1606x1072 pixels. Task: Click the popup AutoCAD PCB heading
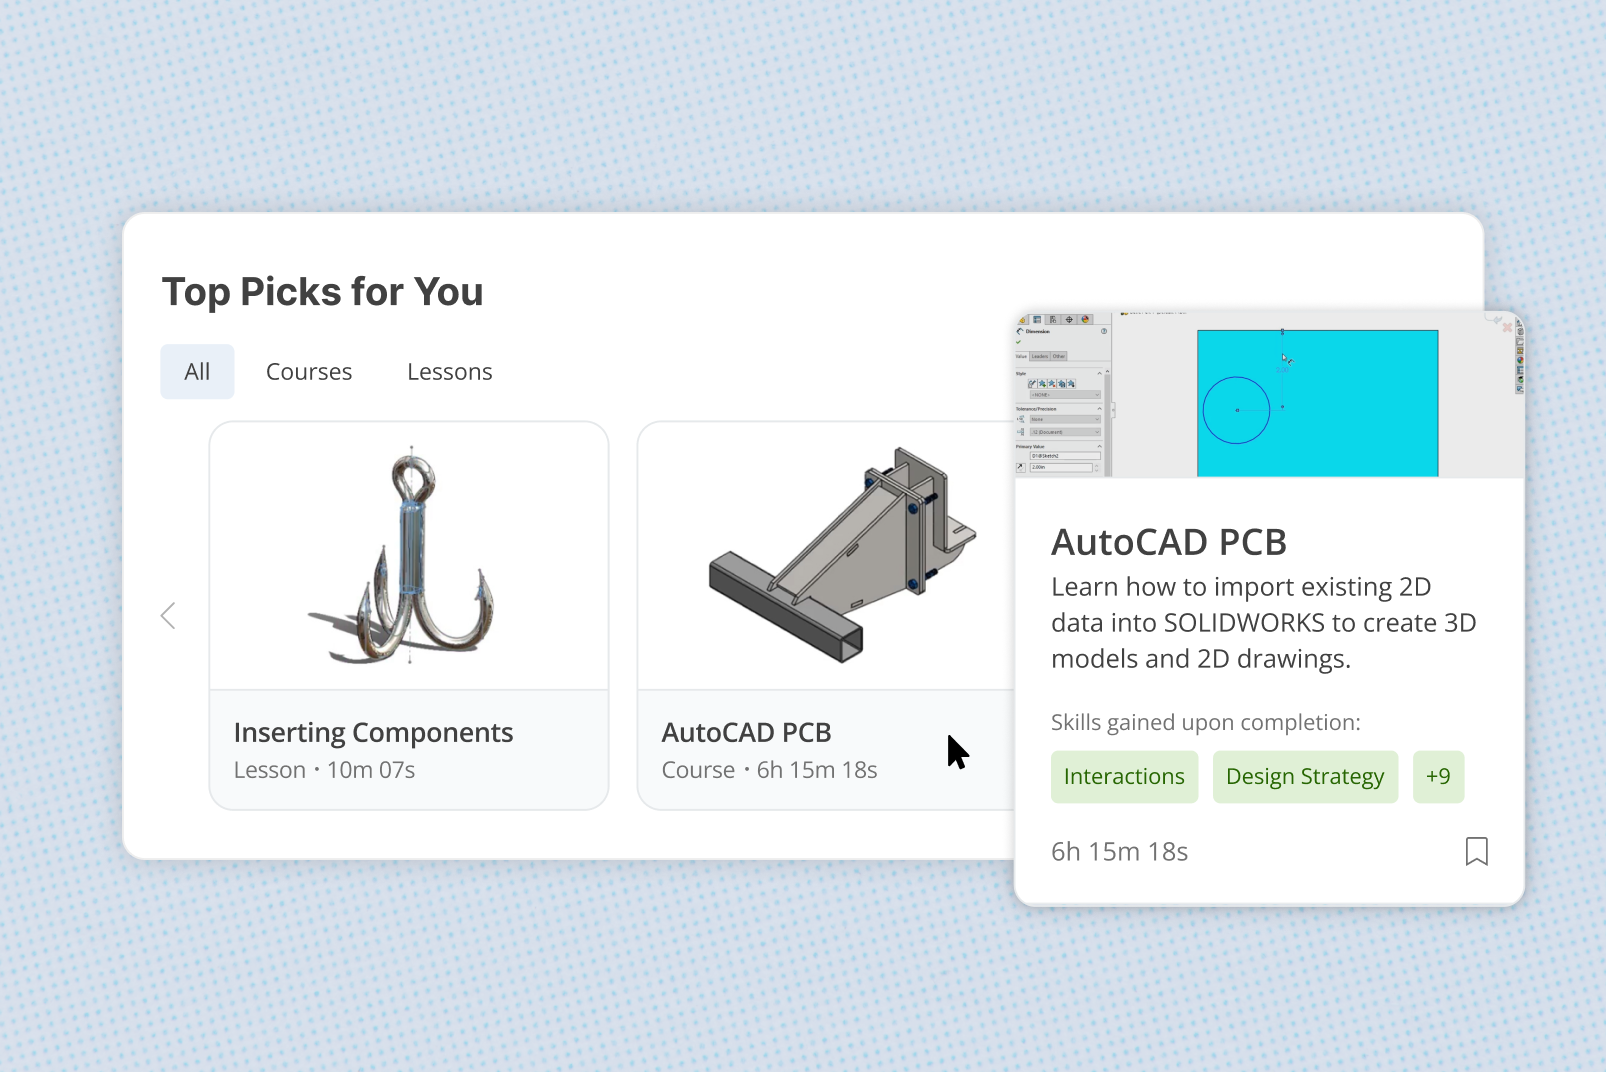click(x=1169, y=542)
